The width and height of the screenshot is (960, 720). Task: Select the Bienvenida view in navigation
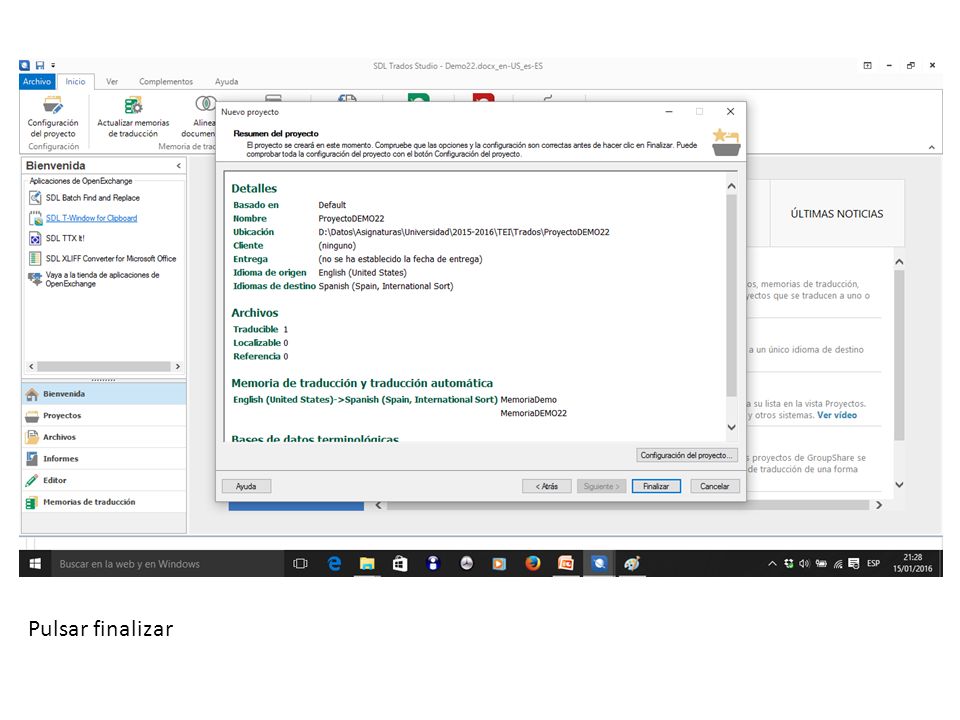[x=104, y=394]
